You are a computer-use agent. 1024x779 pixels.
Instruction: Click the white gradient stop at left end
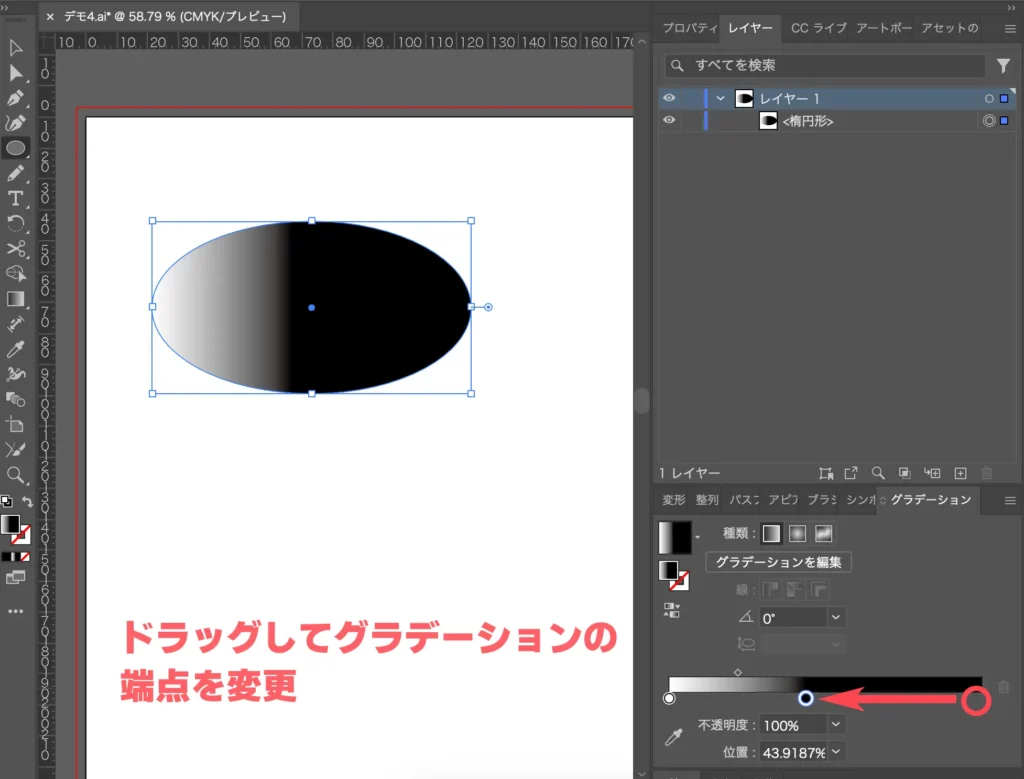(669, 698)
